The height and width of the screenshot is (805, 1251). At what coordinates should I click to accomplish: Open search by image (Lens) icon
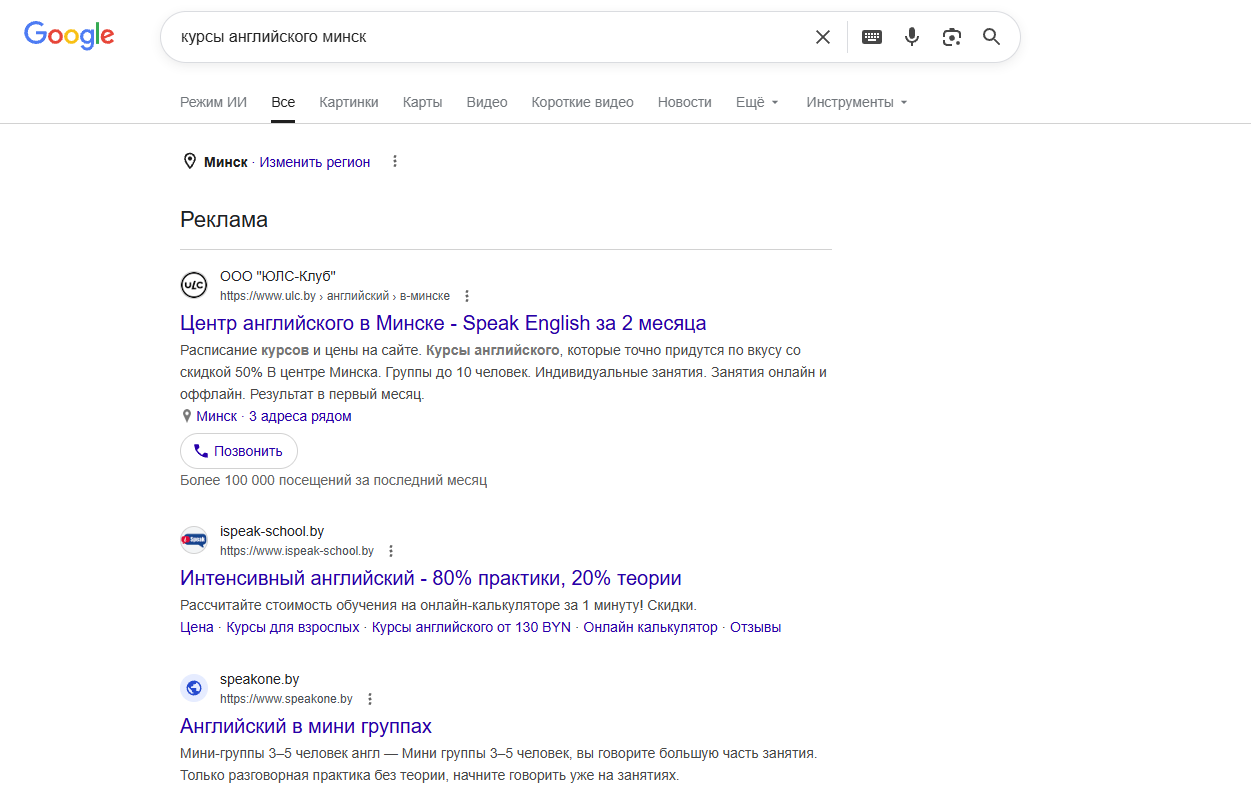click(952, 37)
